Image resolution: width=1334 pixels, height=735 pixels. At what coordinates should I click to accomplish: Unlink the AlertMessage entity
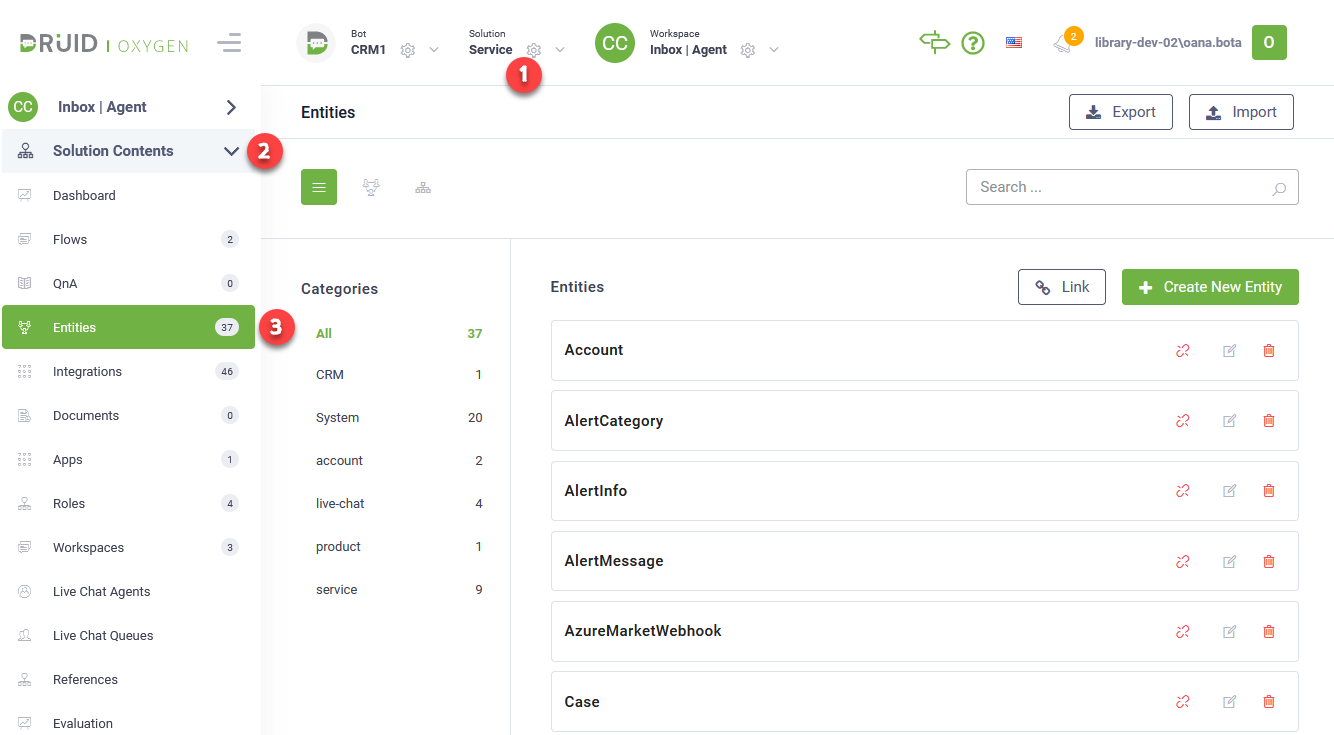click(x=1183, y=561)
